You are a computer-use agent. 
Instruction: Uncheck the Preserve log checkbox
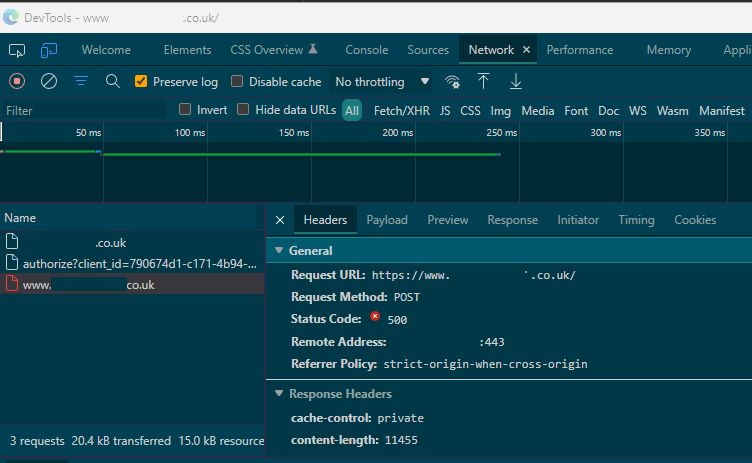click(141, 81)
